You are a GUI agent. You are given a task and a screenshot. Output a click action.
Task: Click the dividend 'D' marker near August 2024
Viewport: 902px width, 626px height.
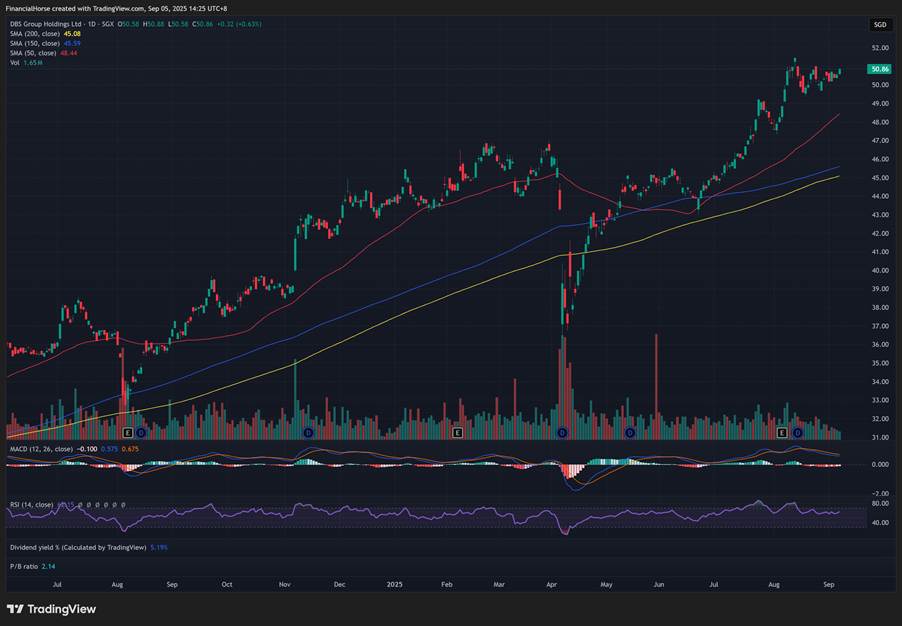click(141, 432)
